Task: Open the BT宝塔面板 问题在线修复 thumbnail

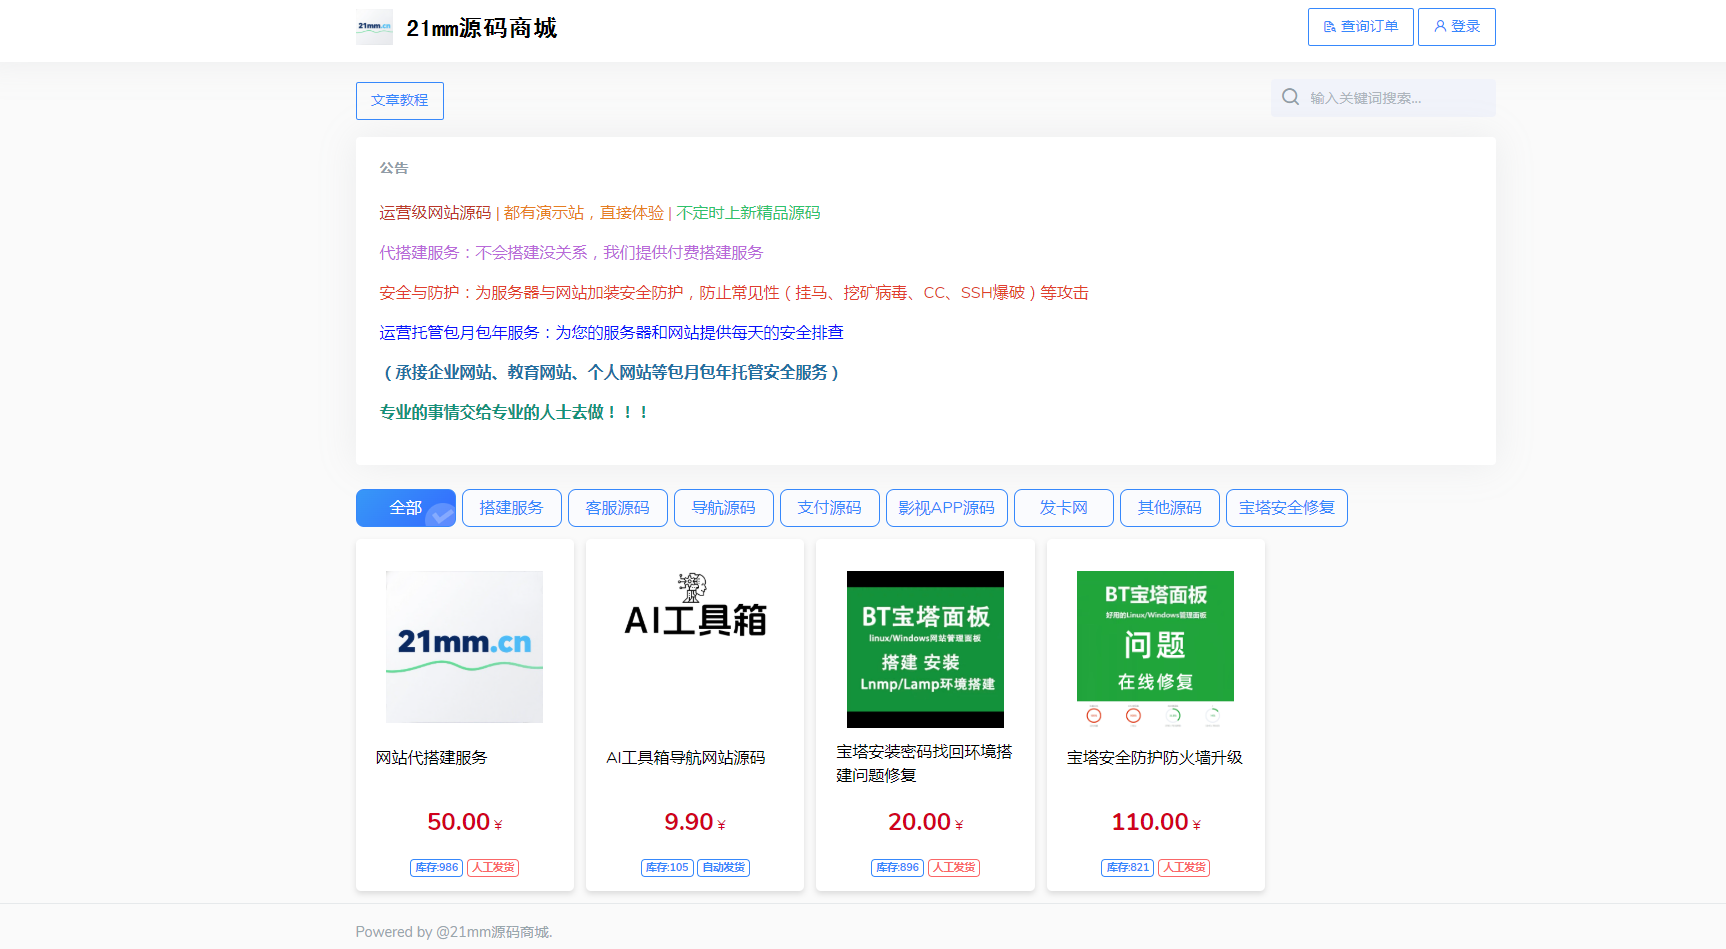Action: pos(1155,649)
